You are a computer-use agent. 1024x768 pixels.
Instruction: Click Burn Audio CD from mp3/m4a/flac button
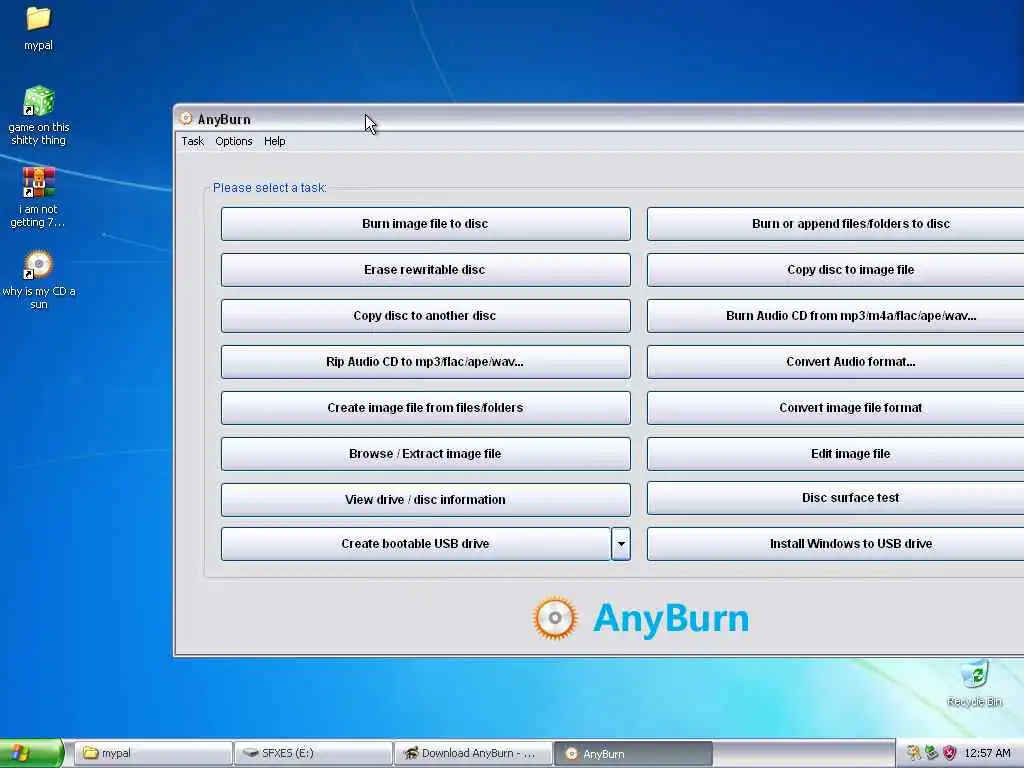835,316
